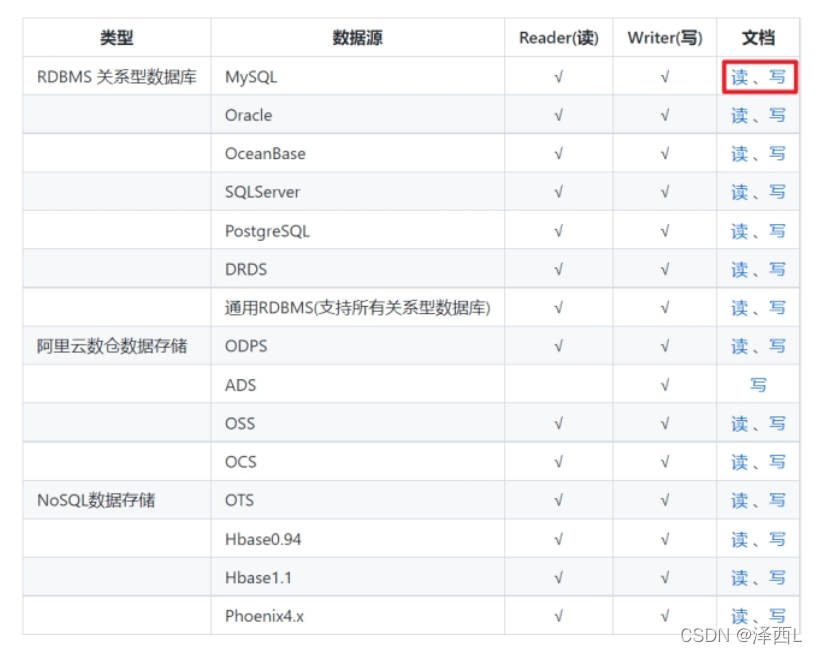
Task: Click the Writer checkmark in MySQL row
Action: [x=665, y=77]
